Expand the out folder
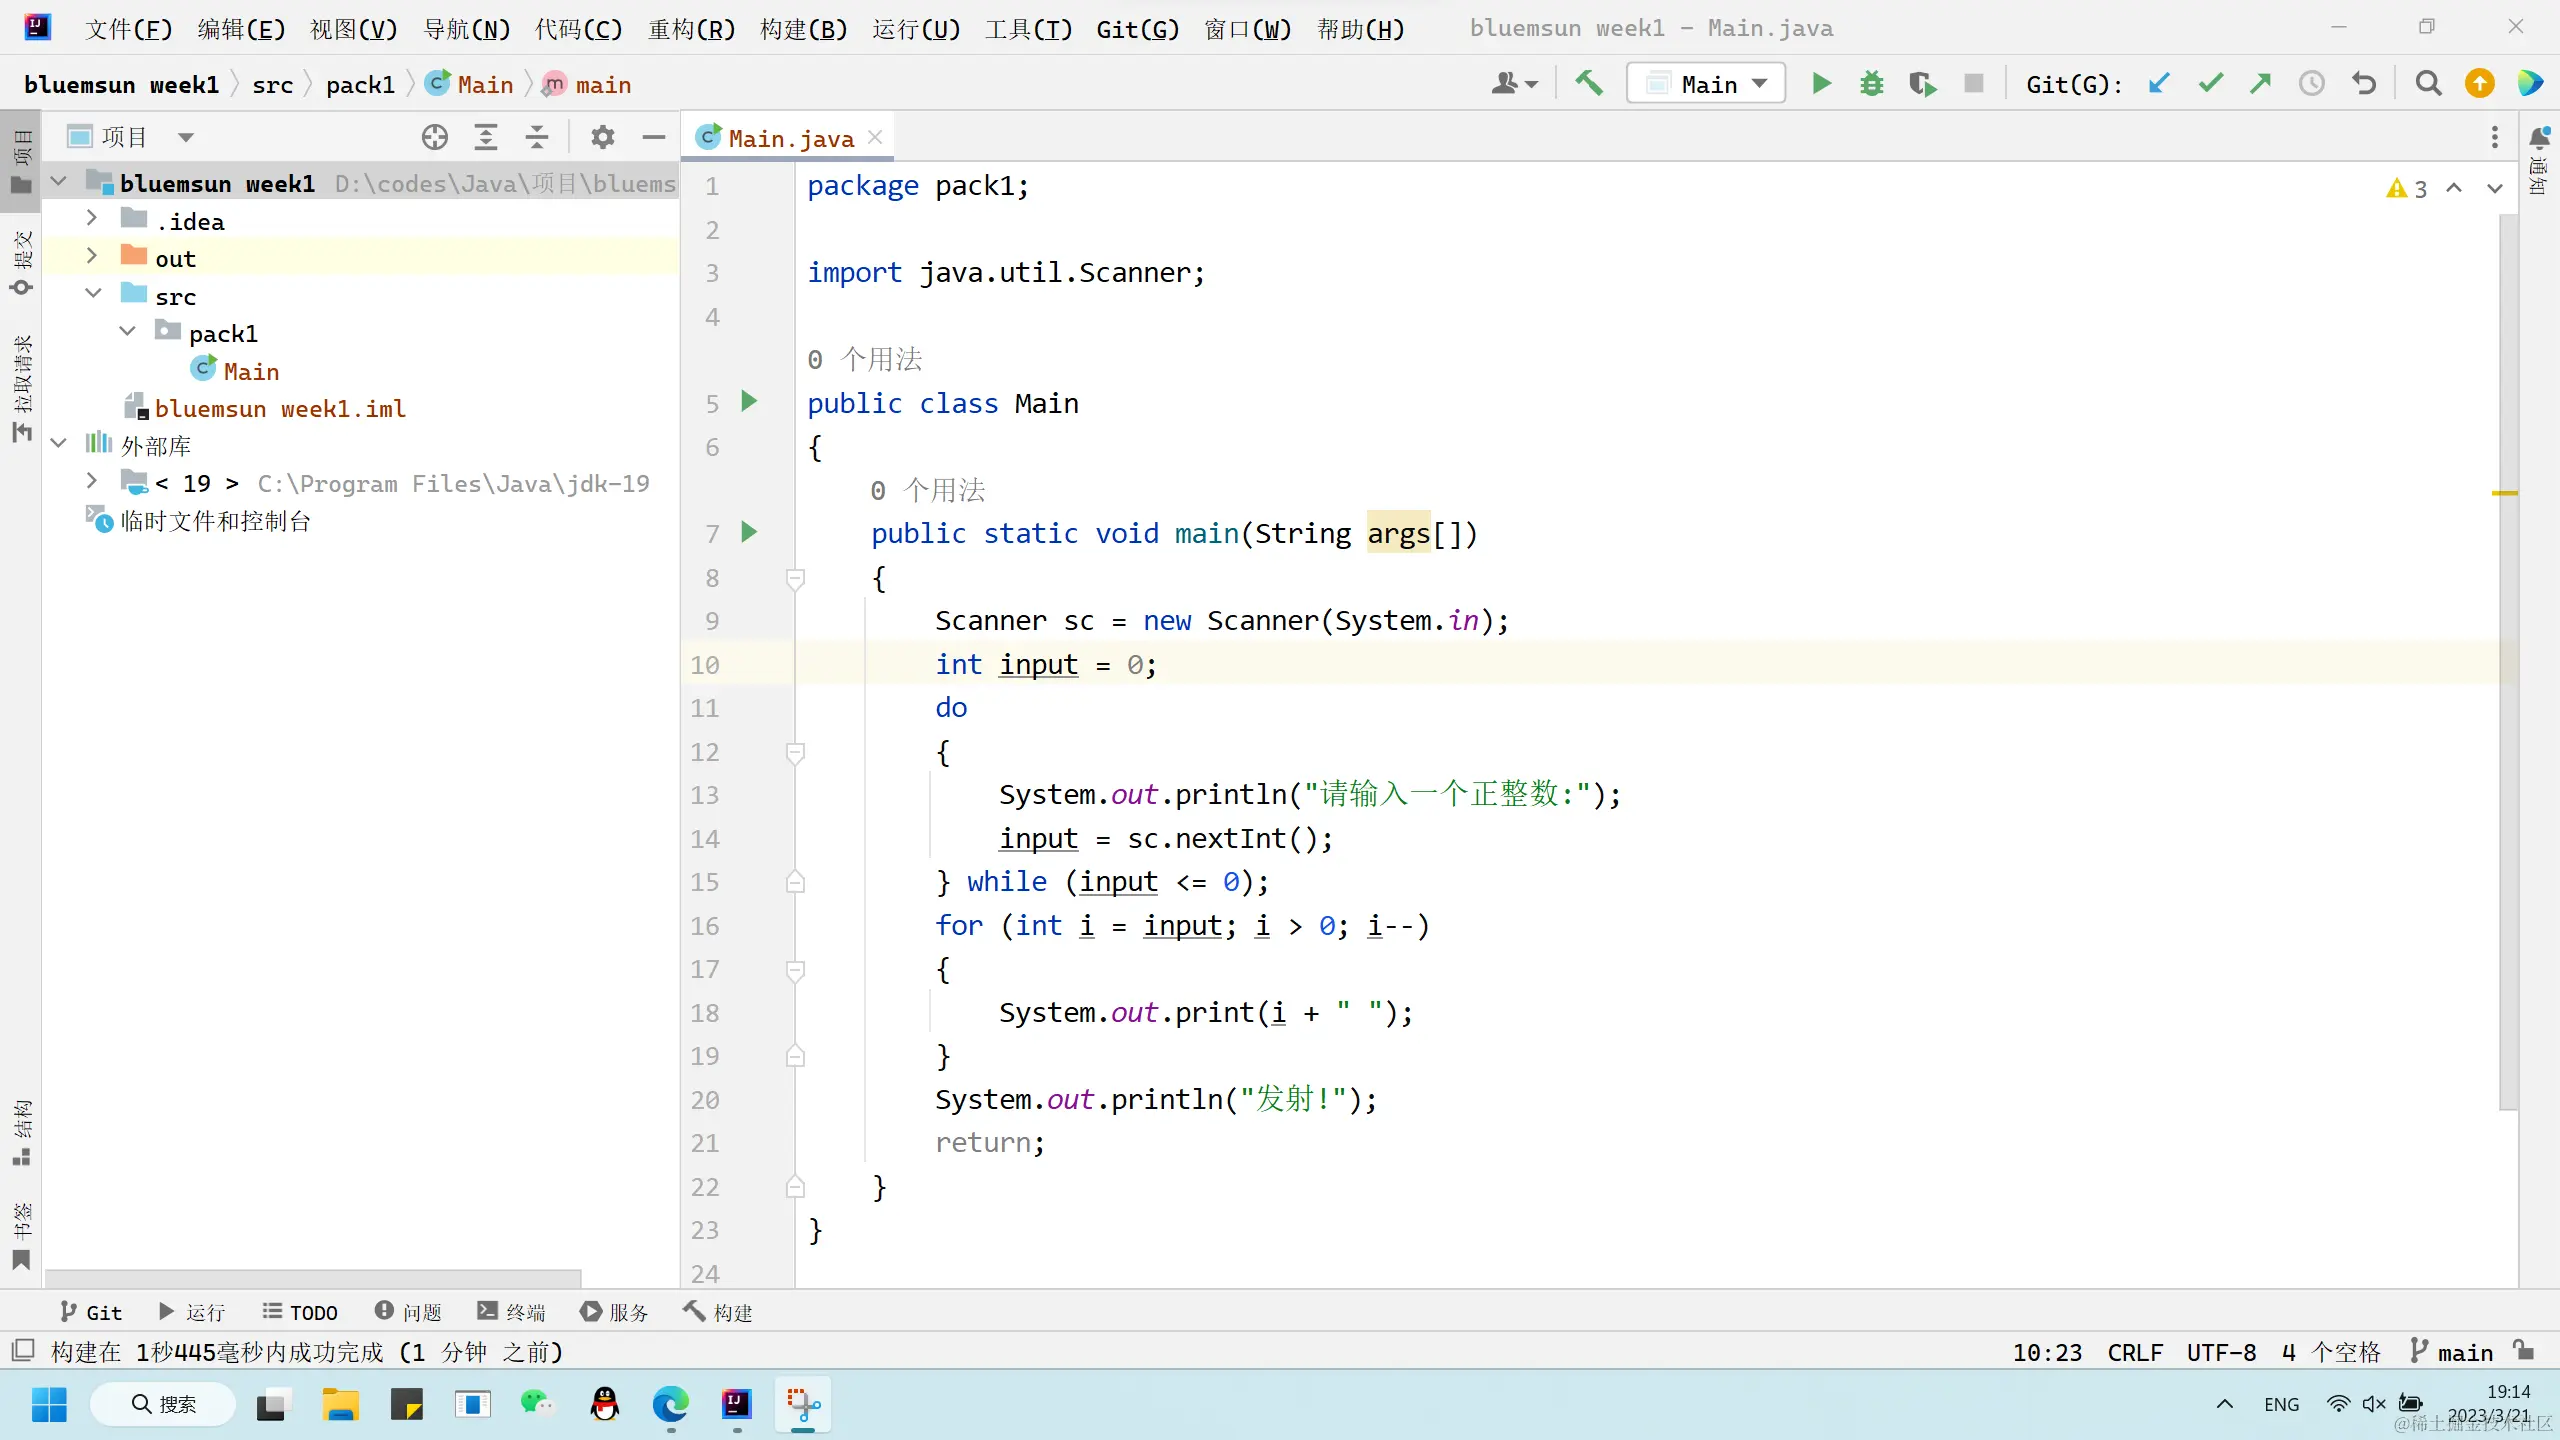Screen dimensions: 2560x1440 click(92, 257)
